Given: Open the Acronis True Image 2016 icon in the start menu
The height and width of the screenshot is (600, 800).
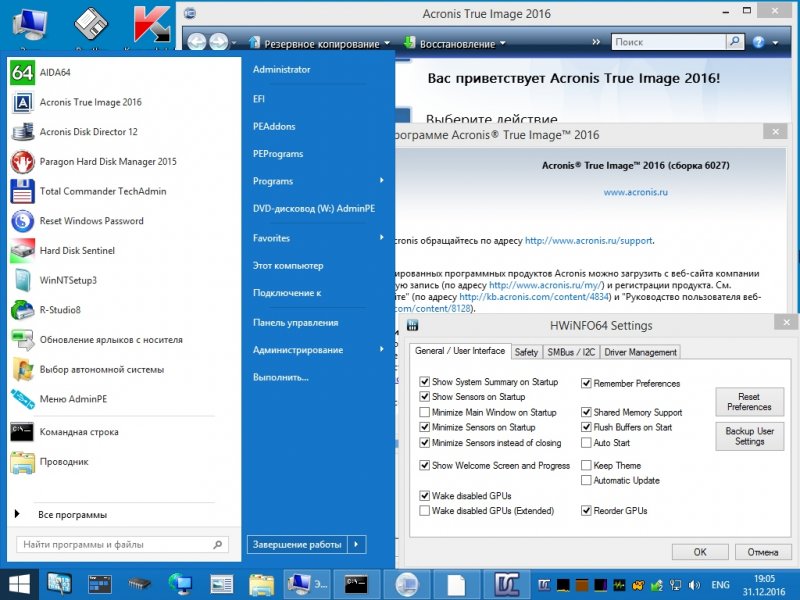Looking at the screenshot, I should point(22,102).
